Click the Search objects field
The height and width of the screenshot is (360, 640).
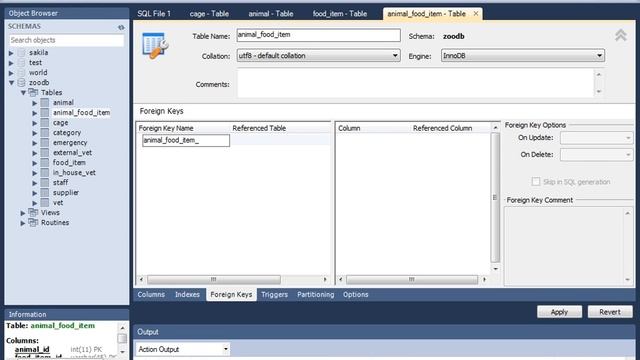point(66,40)
